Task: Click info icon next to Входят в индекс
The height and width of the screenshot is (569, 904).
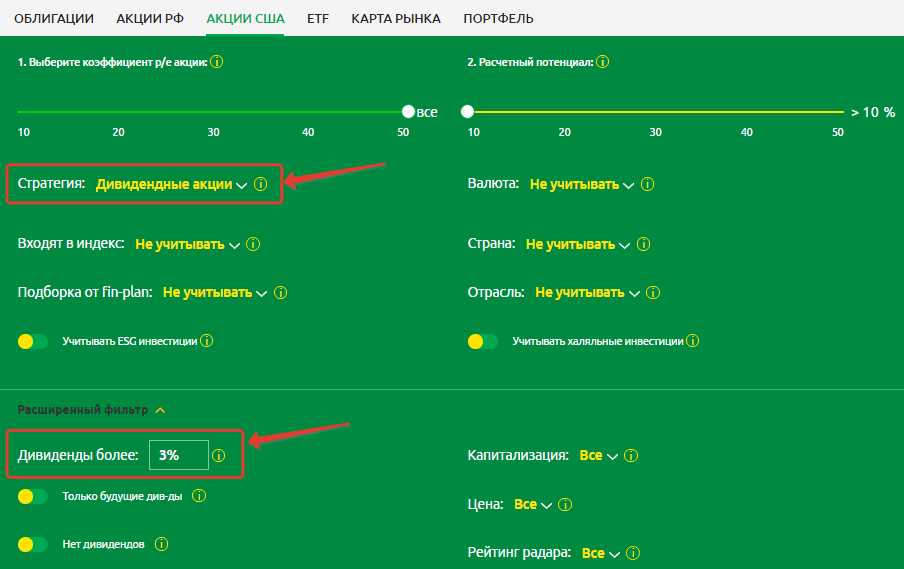Action: [254, 244]
